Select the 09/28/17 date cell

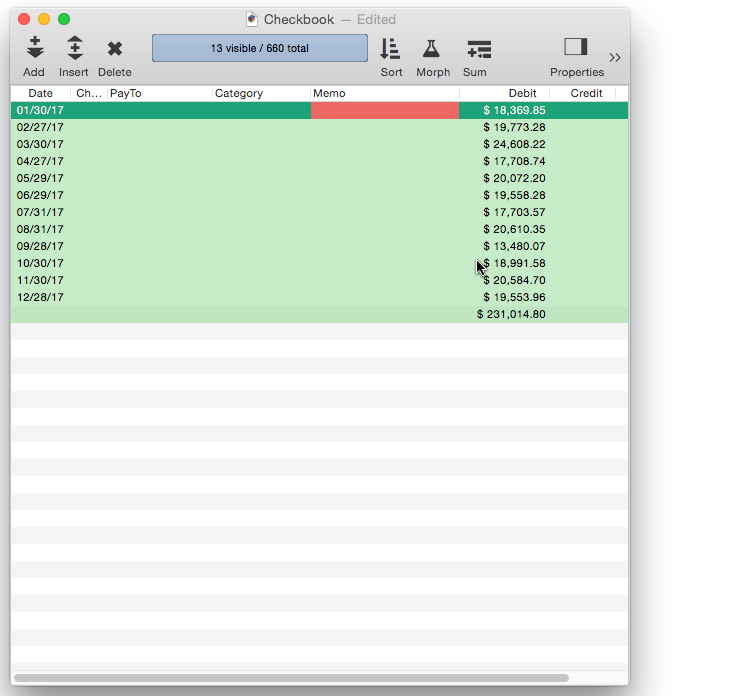pyautogui.click(x=40, y=246)
